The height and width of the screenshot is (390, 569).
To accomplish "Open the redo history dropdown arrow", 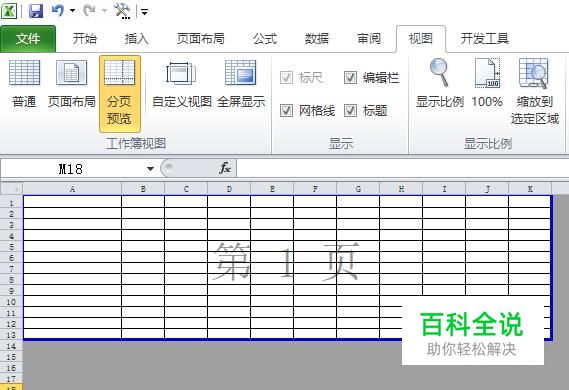I will tap(104, 11).
